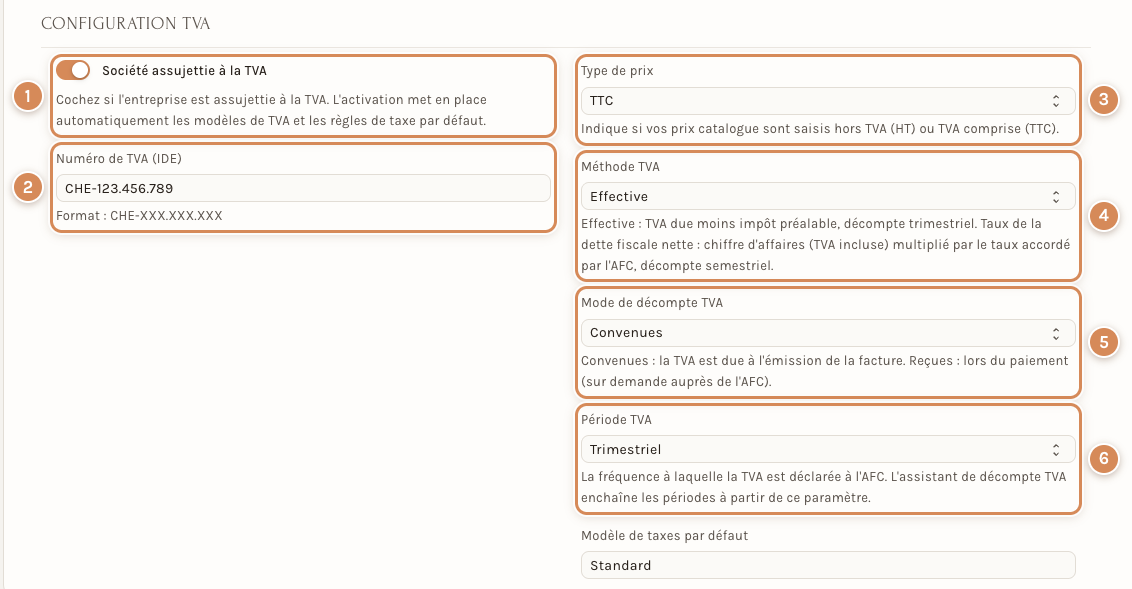Click the up-down arrows on TTC select
The height and width of the screenshot is (589, 1132).
[1055, 101]
